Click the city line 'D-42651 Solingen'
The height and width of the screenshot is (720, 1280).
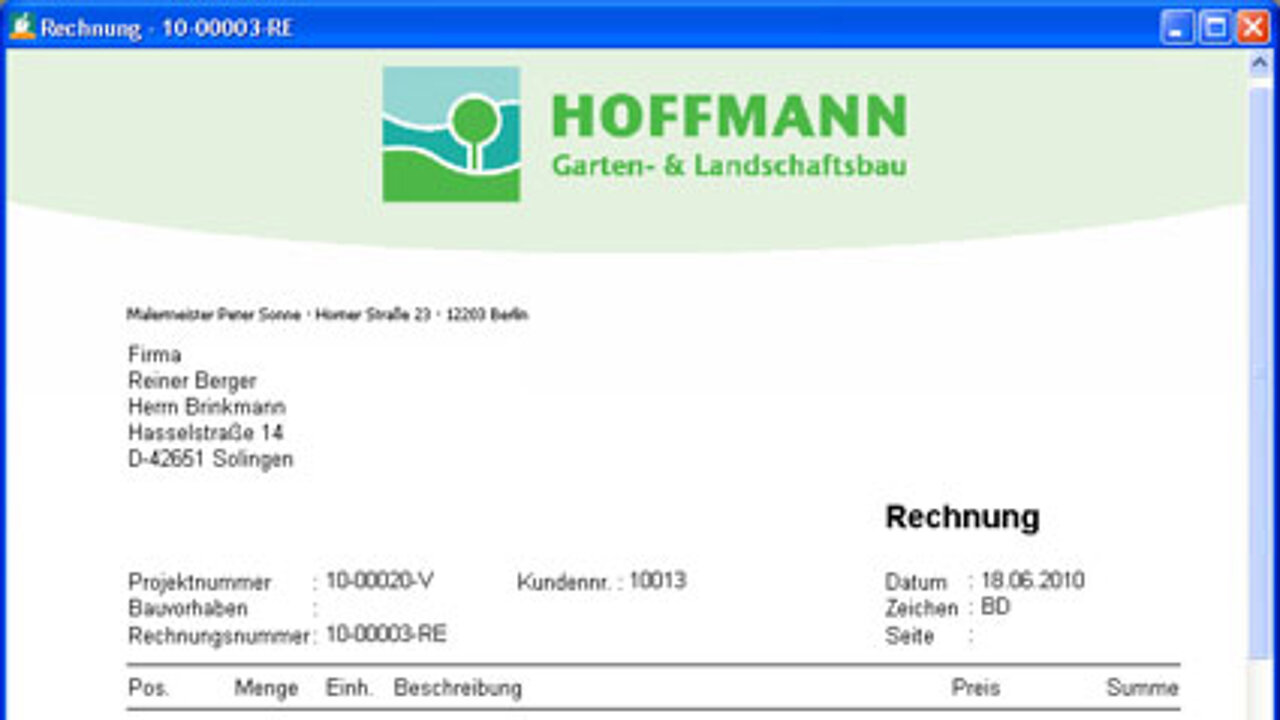(211, 460)
